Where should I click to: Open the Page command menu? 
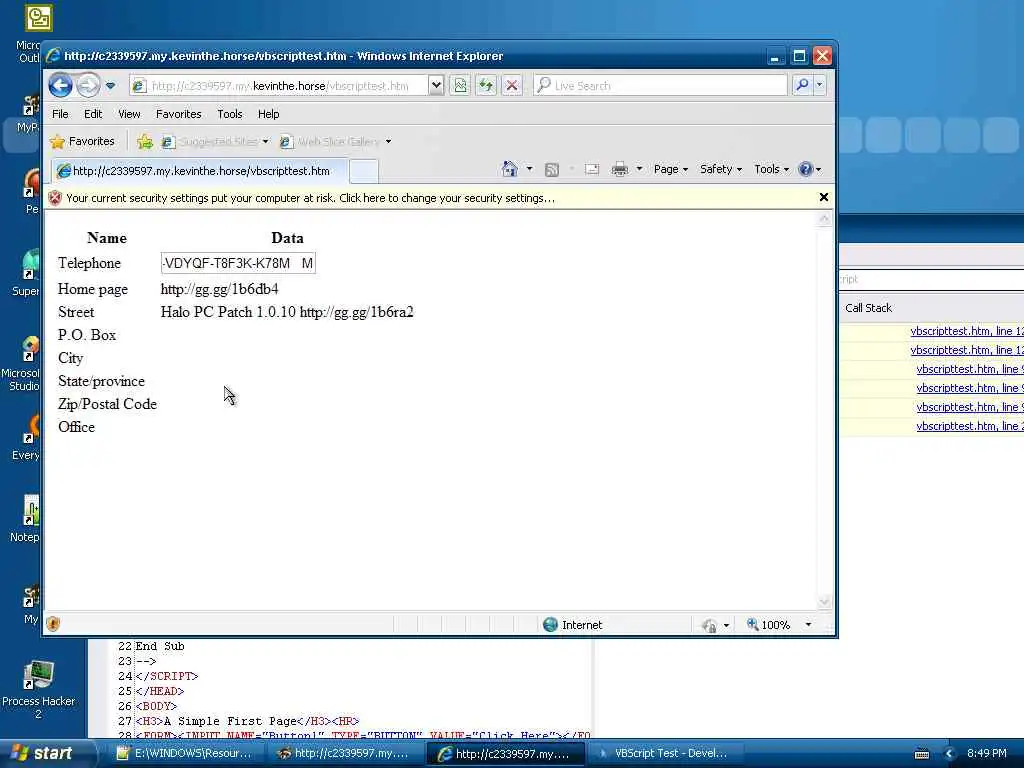point(671,169)
